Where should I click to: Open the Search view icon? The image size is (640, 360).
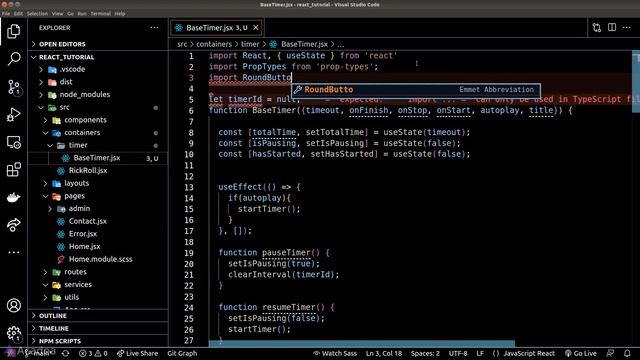point(13,59)
